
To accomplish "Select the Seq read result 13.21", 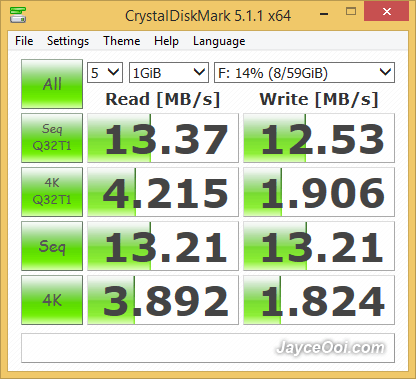I will (163, 246).
